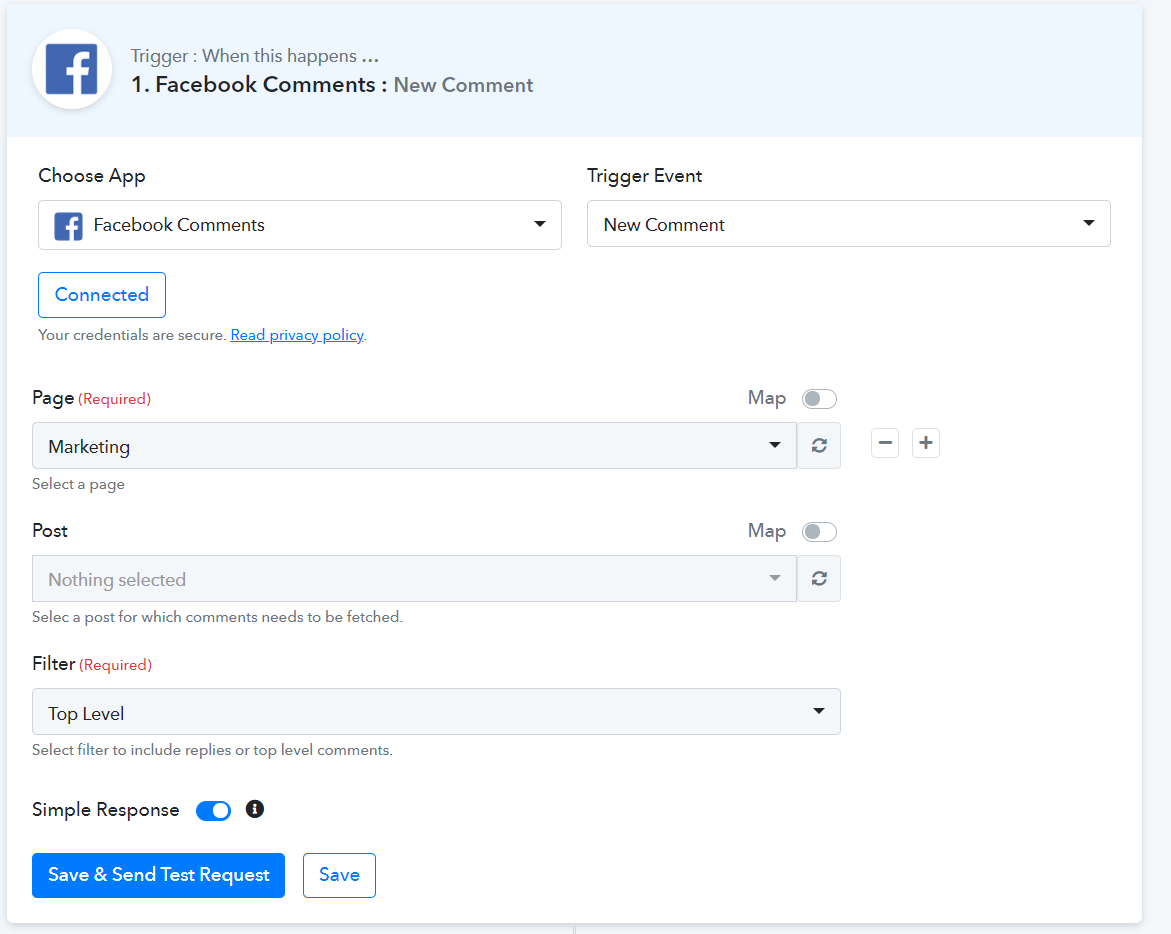
Task: Open the Trigger Event dropdown
Action: [x=848, y=225]
